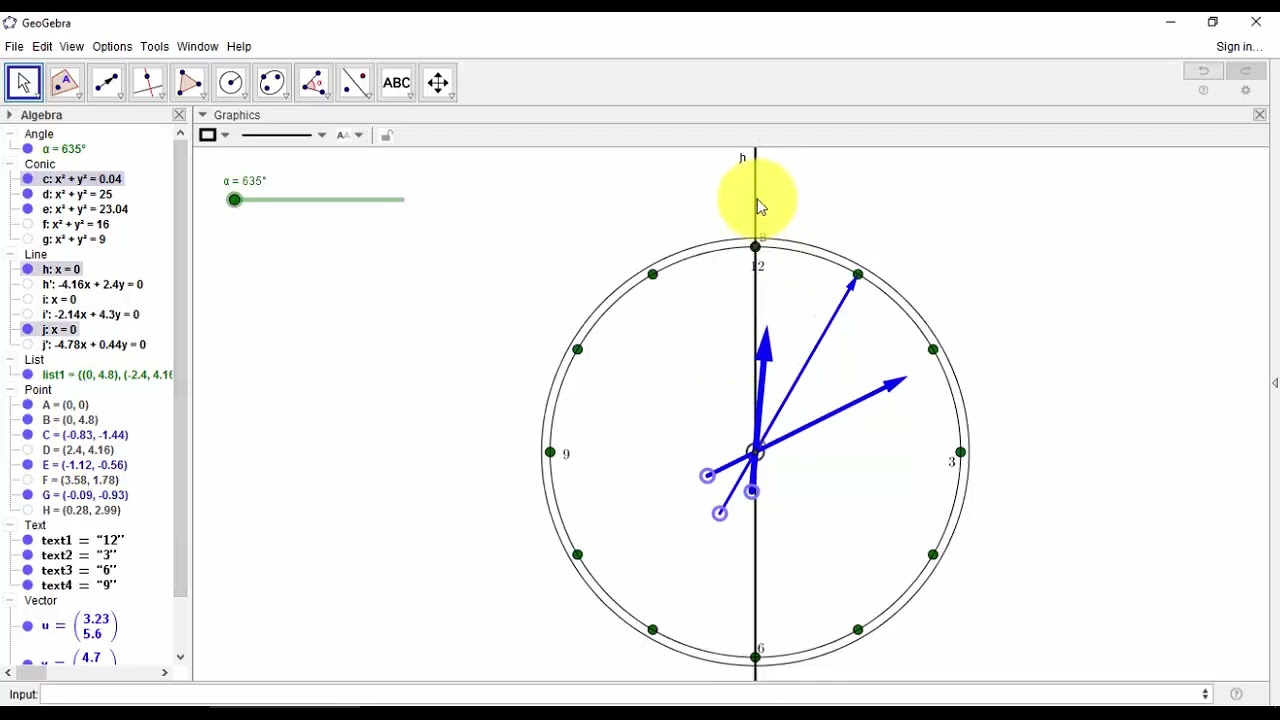The image size is (1280, 720).
Task: Select the ABC Text tool
Action: point(397,83)
